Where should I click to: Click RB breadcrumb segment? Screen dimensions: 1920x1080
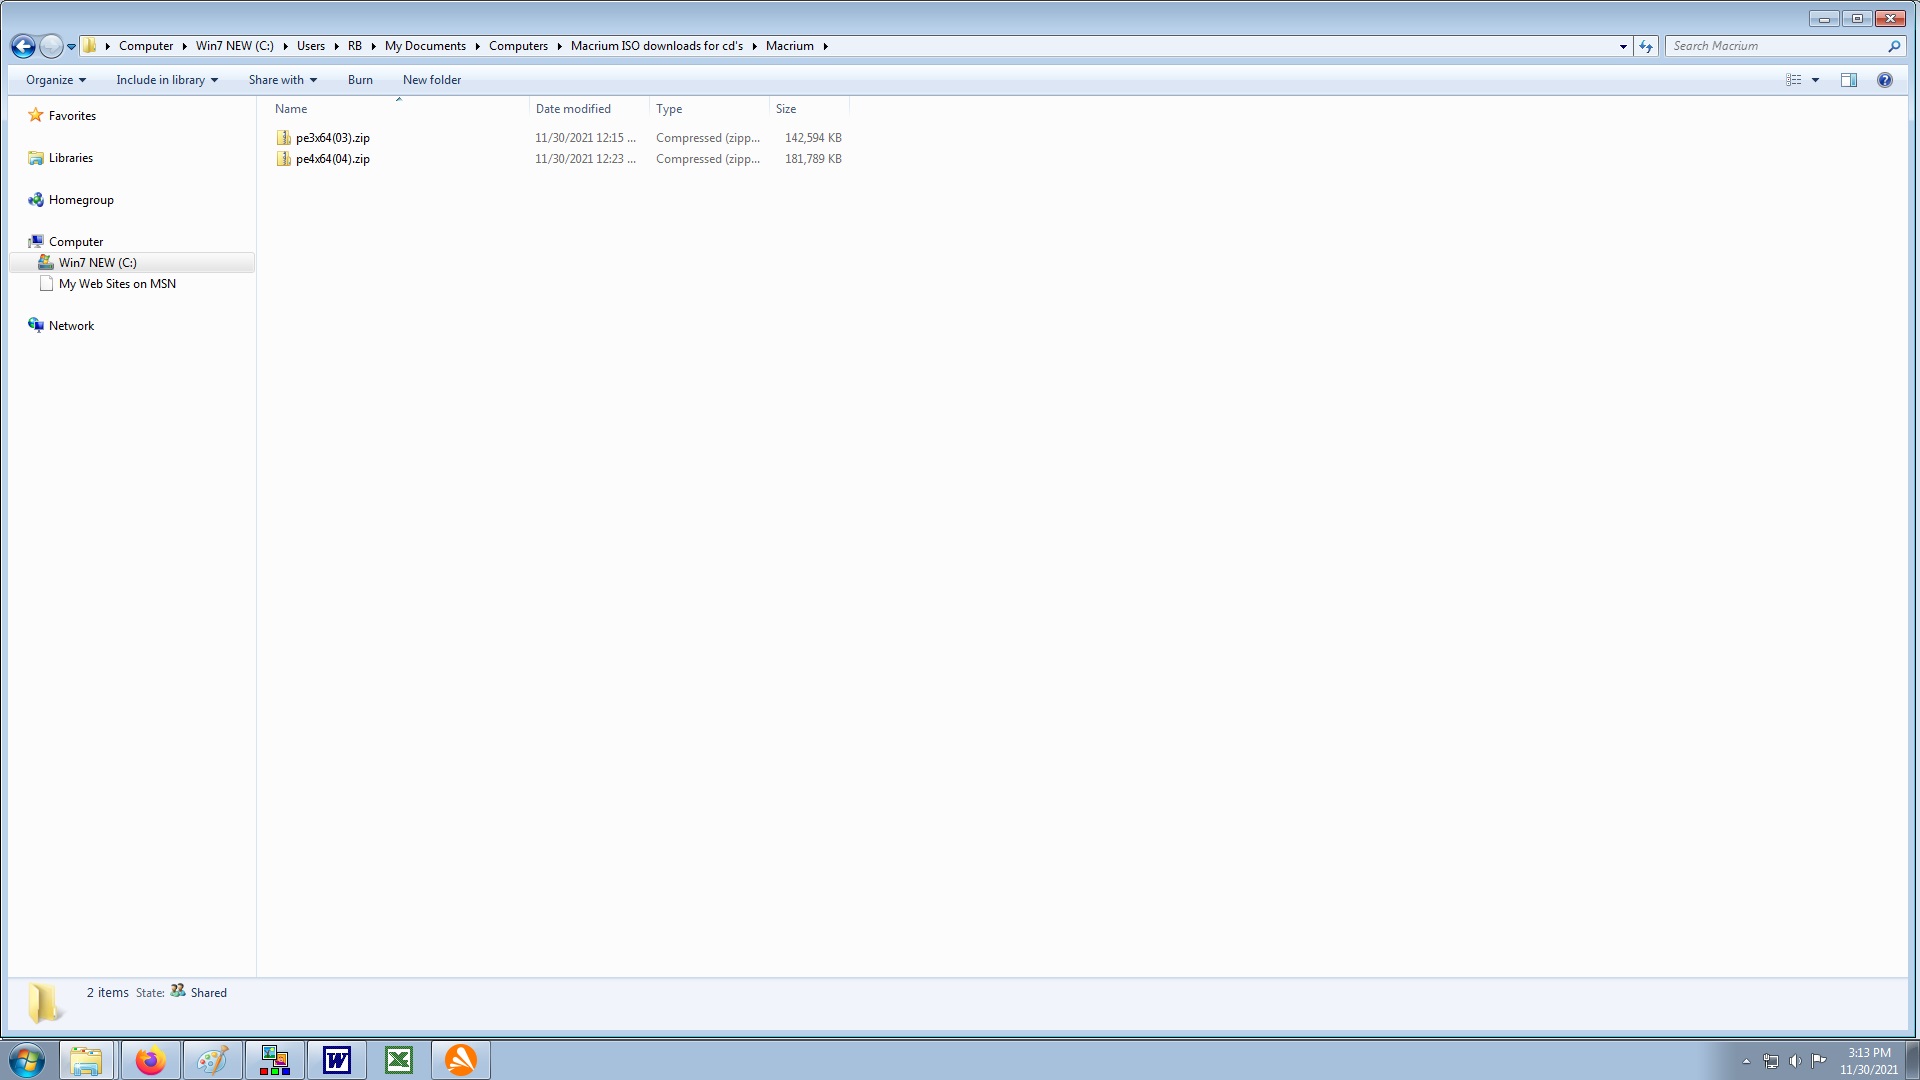[x=354, y=46]
